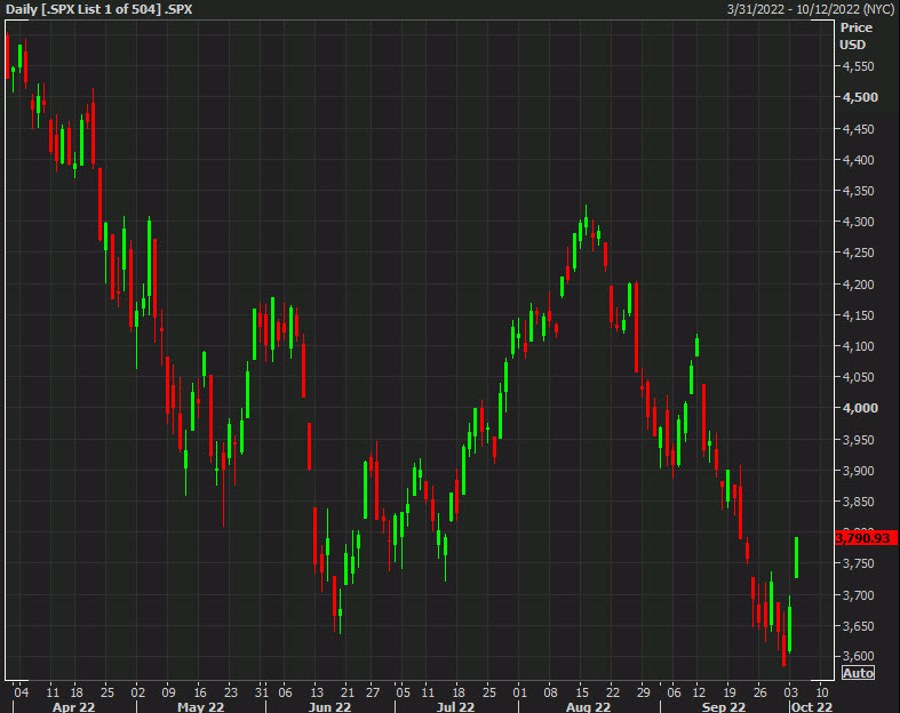The width and height of the screenshot is (900, 713).
Task: Click the Auto scale button
Action: coord(858,673)
